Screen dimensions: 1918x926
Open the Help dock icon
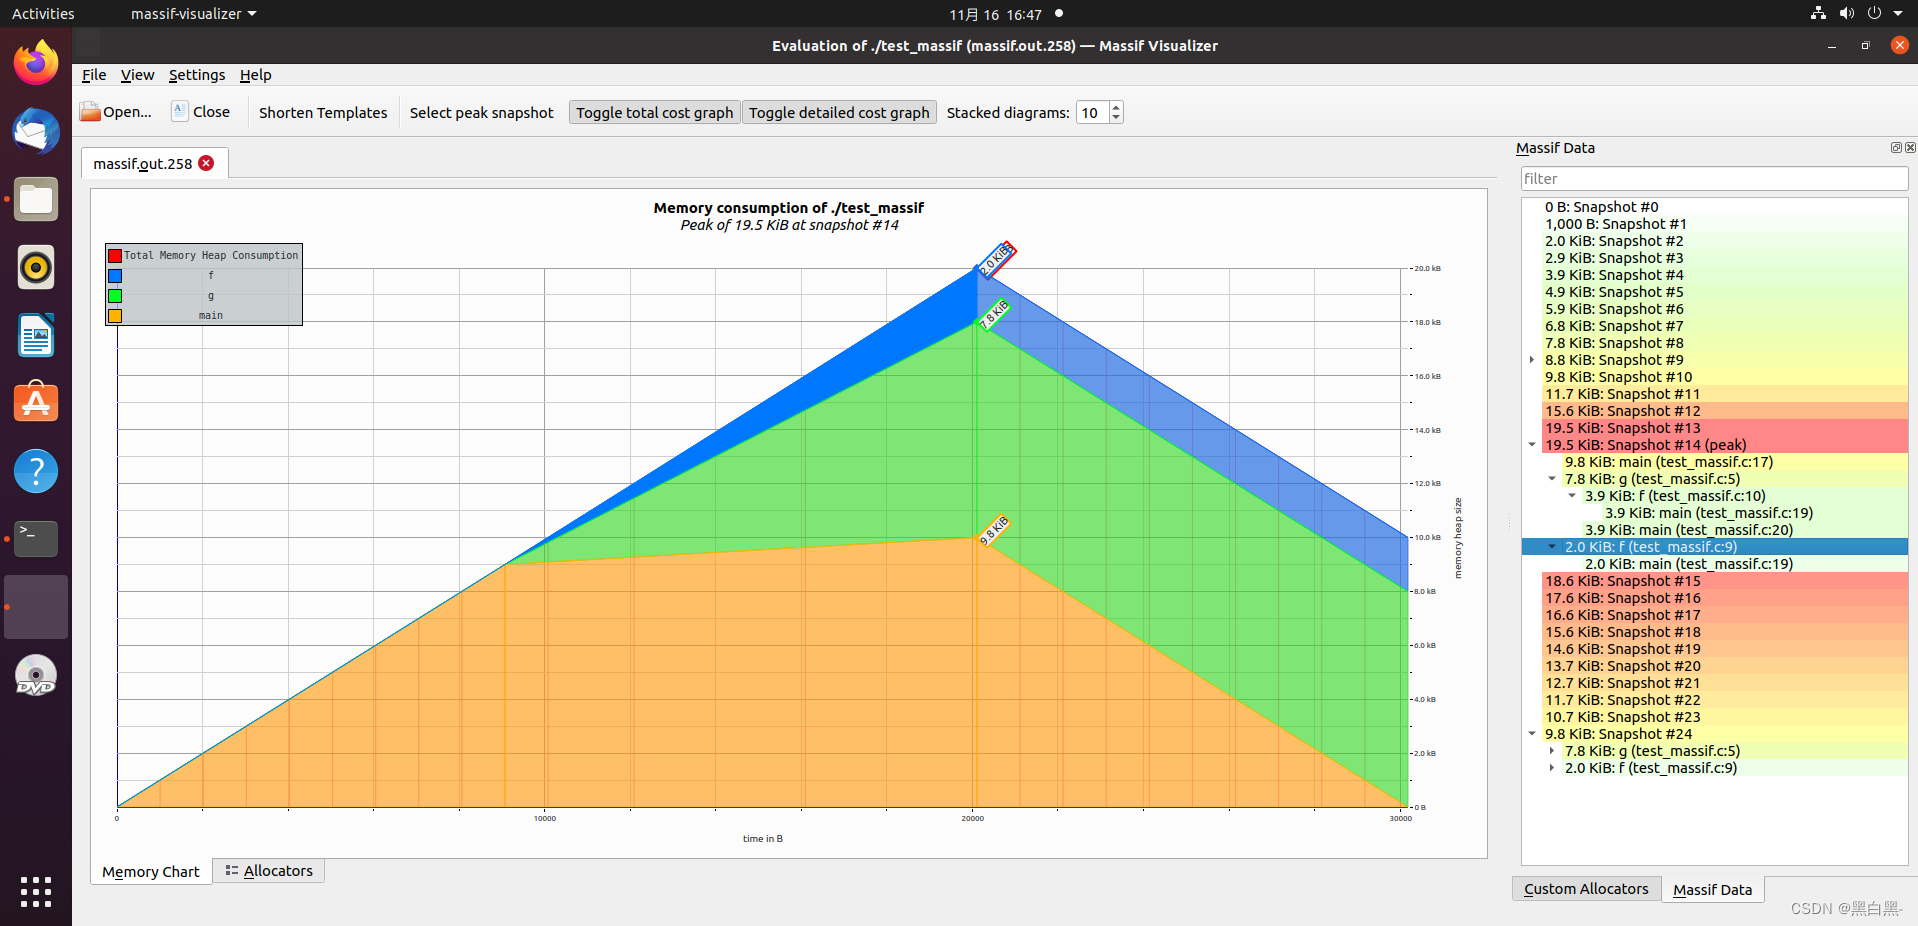(36, 471)
